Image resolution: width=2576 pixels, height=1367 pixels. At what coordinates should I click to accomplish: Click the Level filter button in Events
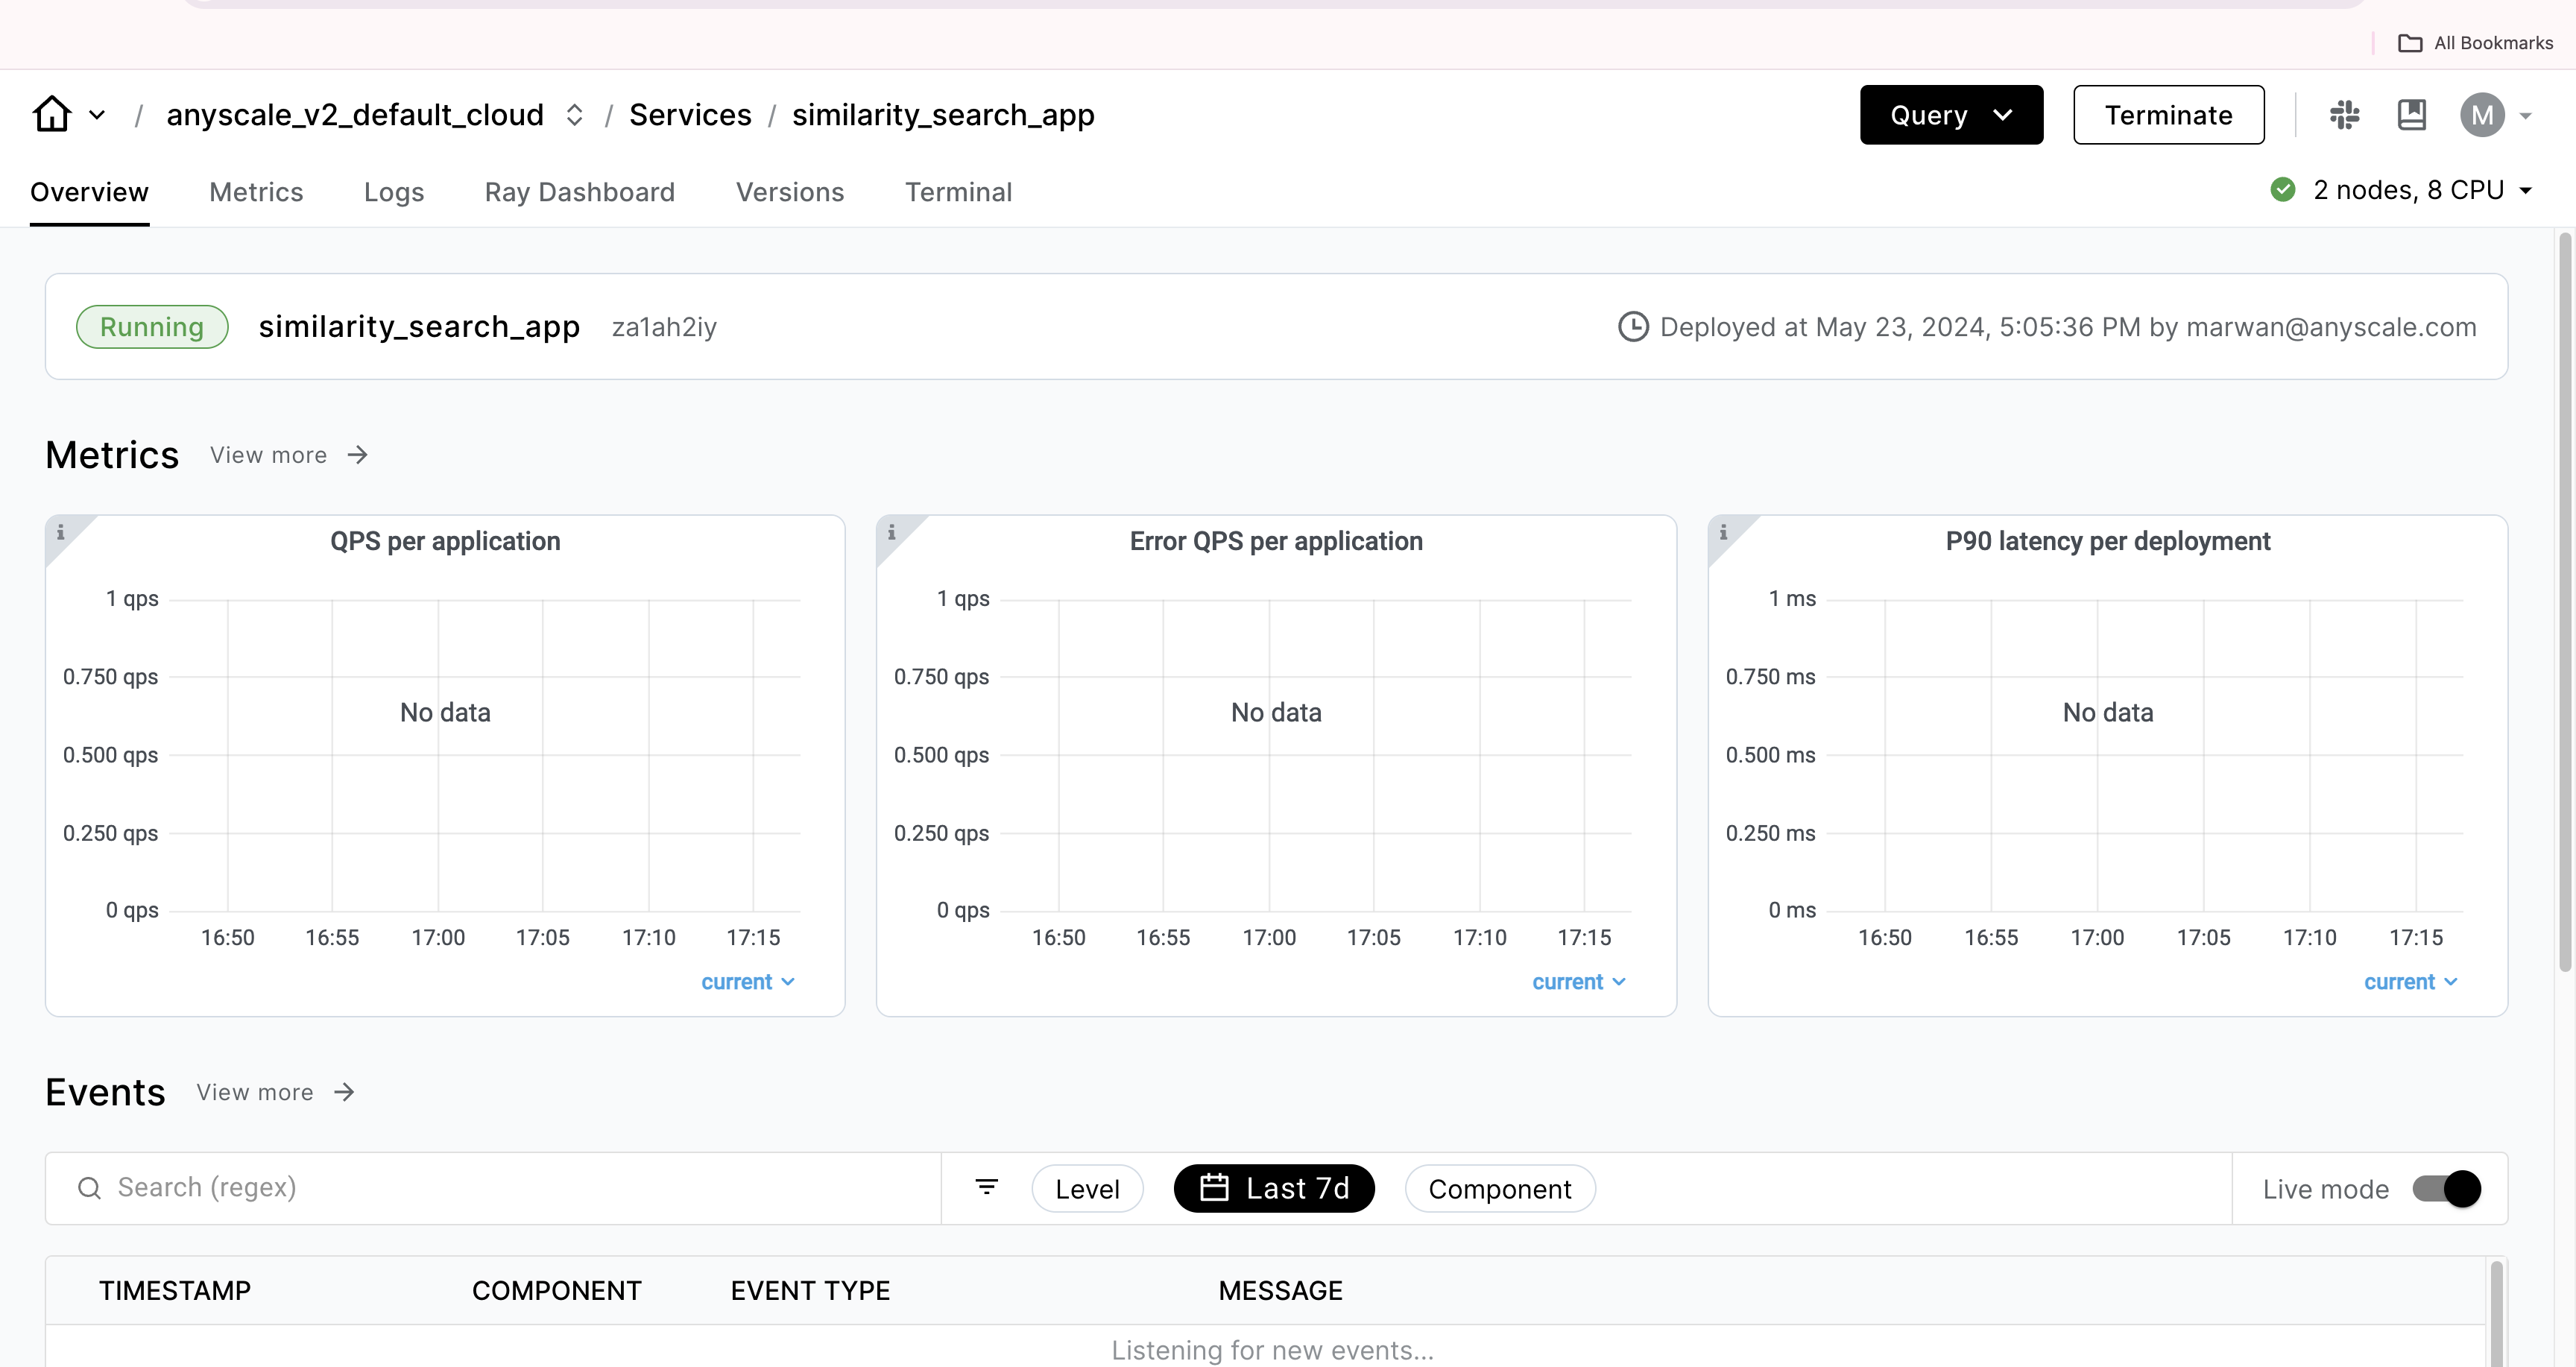(x=1085, y=1188)
